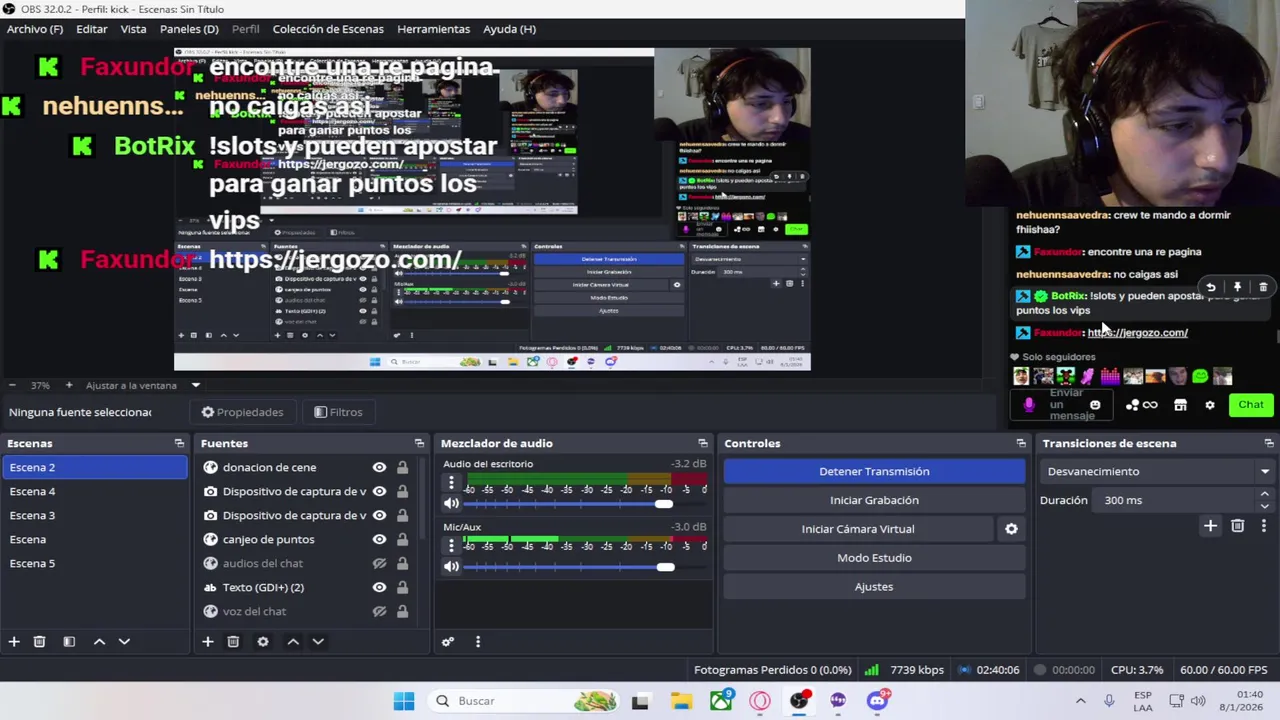The image size is (1280, 720).
Task: Pop out the Escenas dock
Action: point(179,443)
